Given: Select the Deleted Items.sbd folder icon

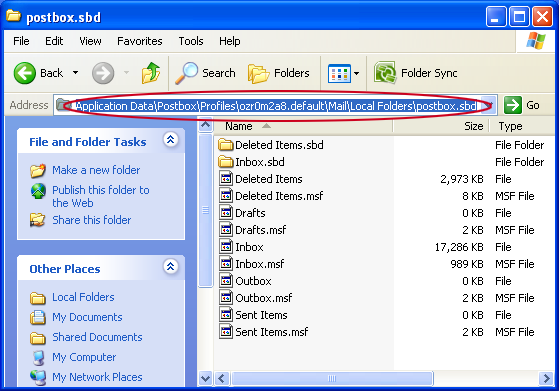Looking at the screenshot, I should (226, 145).
